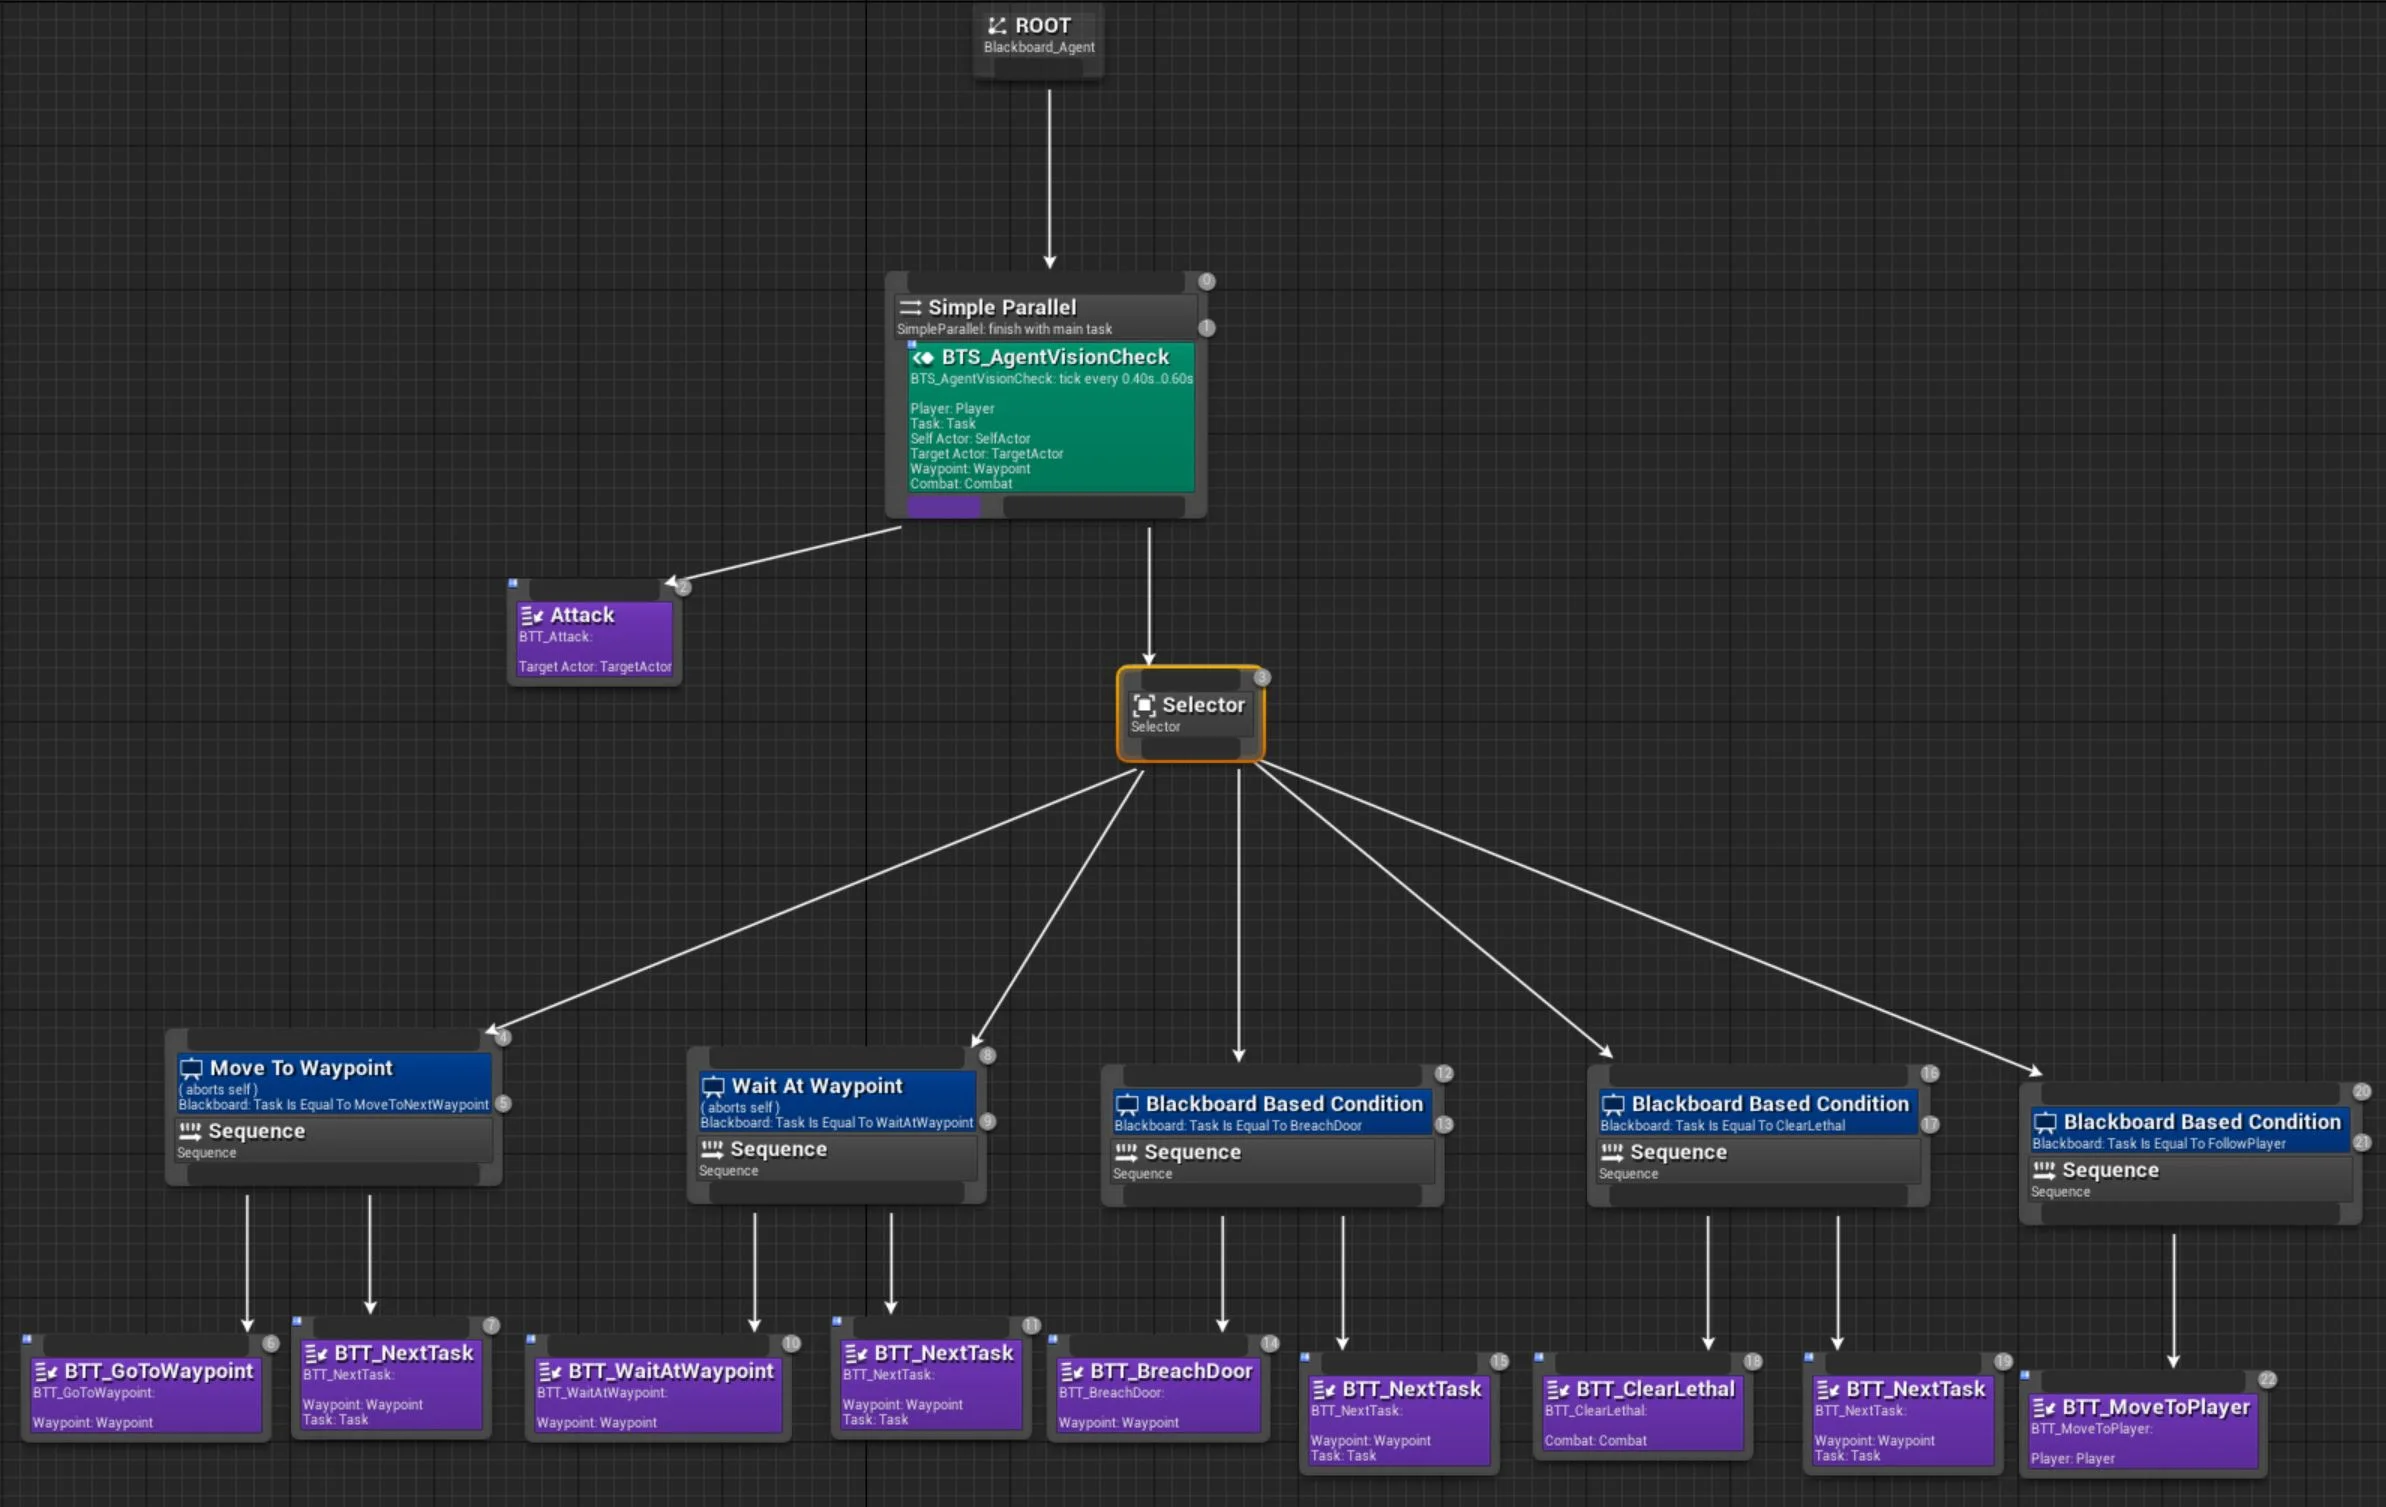2386x1507 pixels.
Task: Click the BTT_MoveToPlayer task icon
Action: (2045, 1407)
